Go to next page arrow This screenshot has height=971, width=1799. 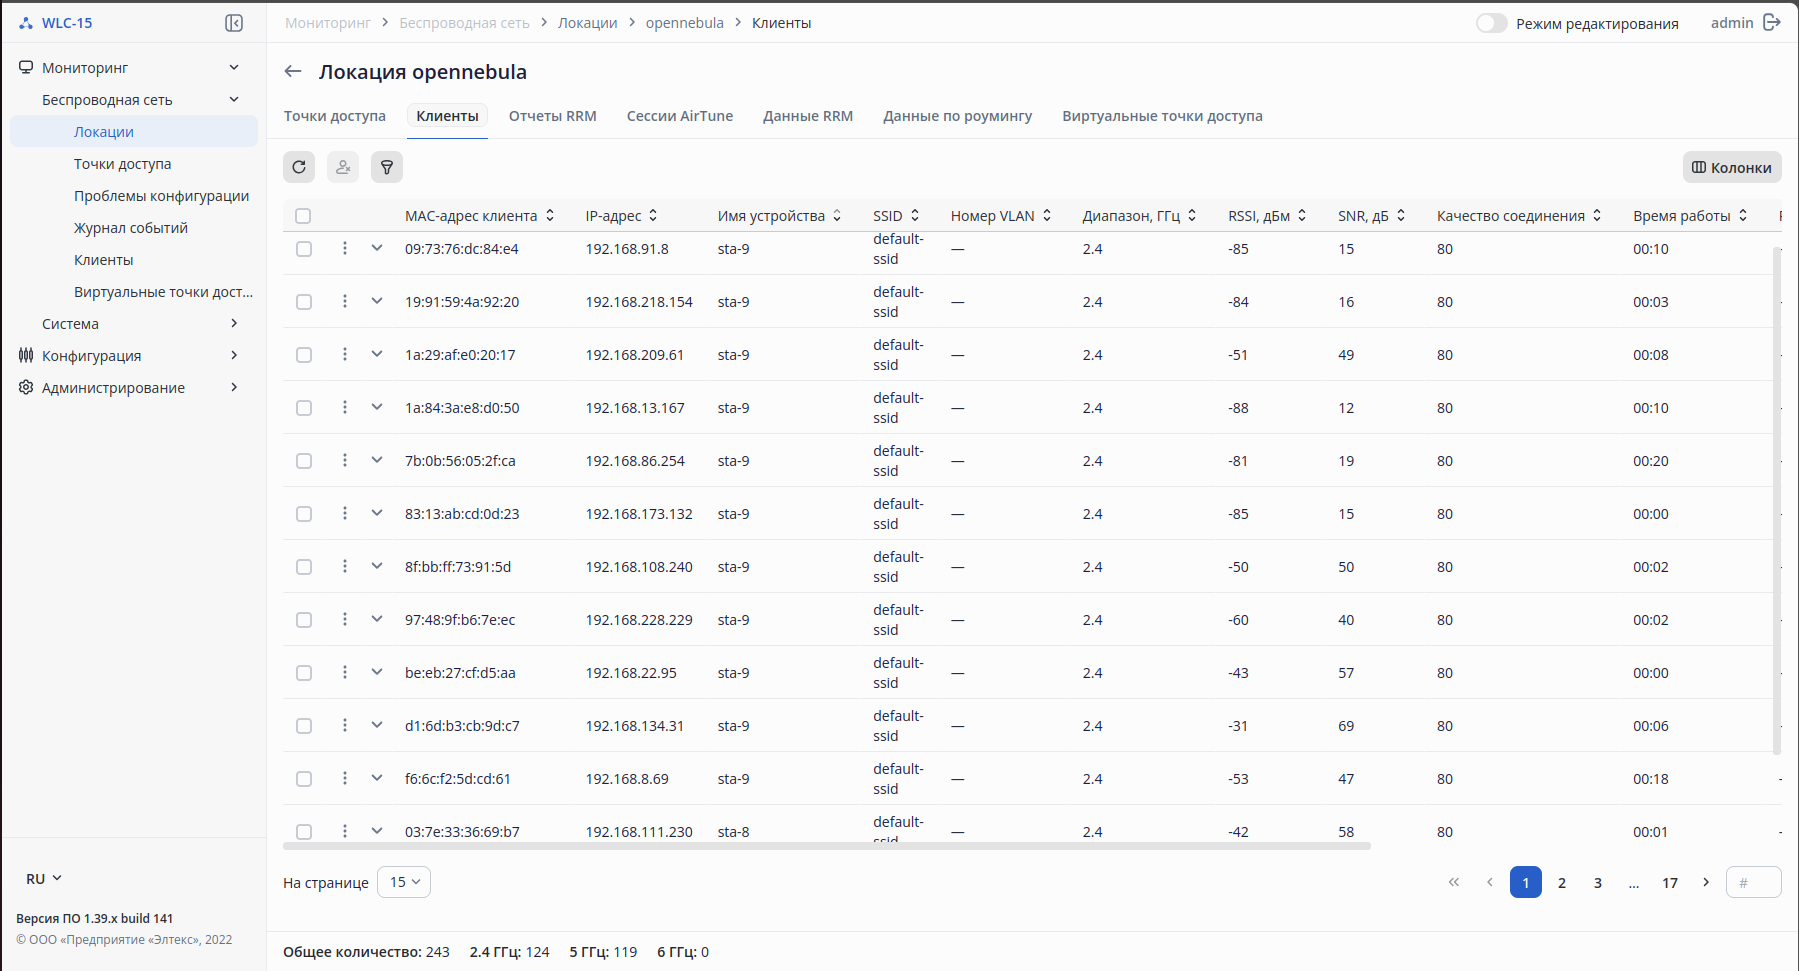click(1706, 882)
